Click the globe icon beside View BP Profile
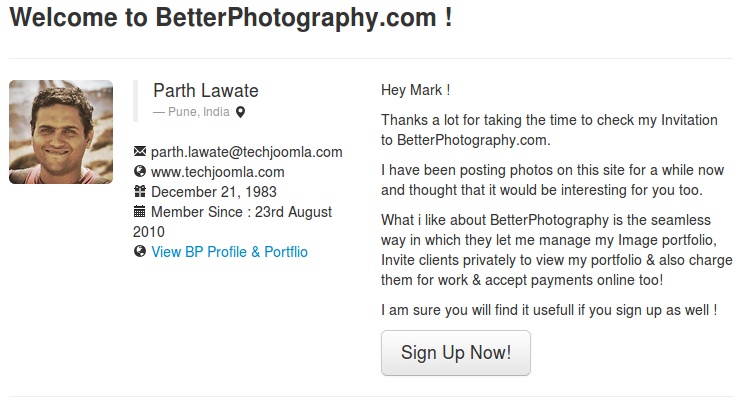 pos(139,252)
